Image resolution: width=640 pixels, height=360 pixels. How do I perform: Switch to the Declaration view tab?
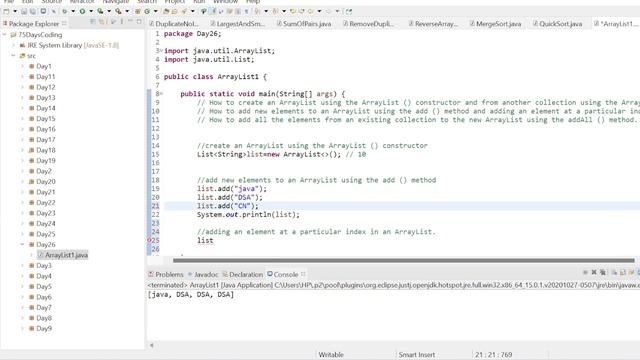(x=242, y=274)
